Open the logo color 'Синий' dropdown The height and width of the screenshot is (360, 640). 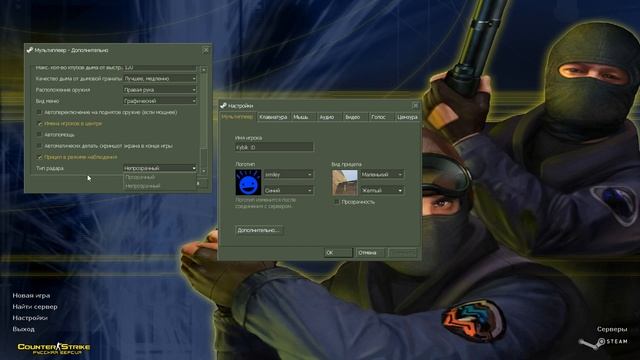click(x=289, y=190)
